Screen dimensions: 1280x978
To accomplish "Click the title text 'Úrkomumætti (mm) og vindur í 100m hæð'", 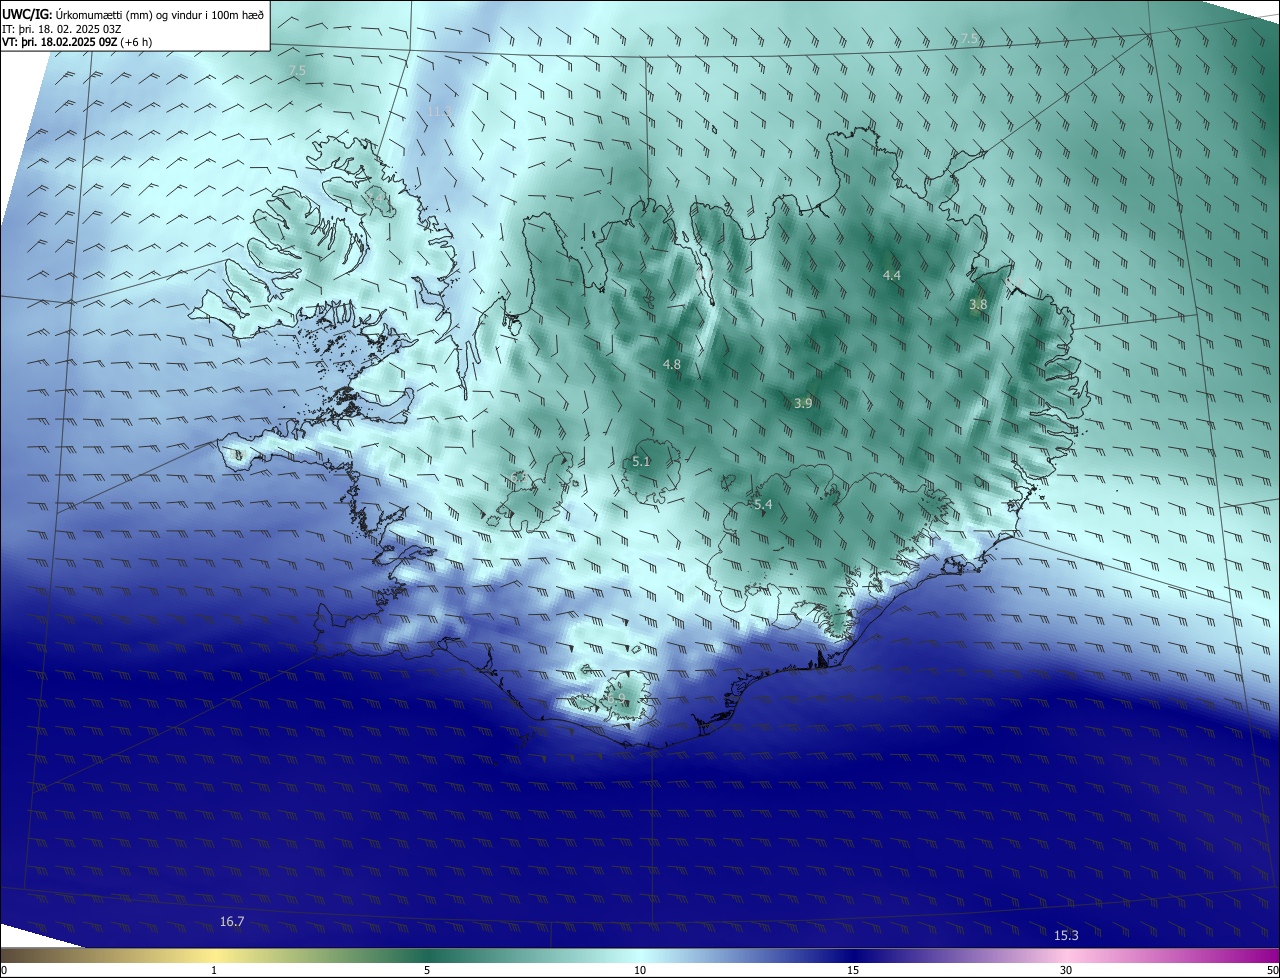I will [x=160, y=14].
